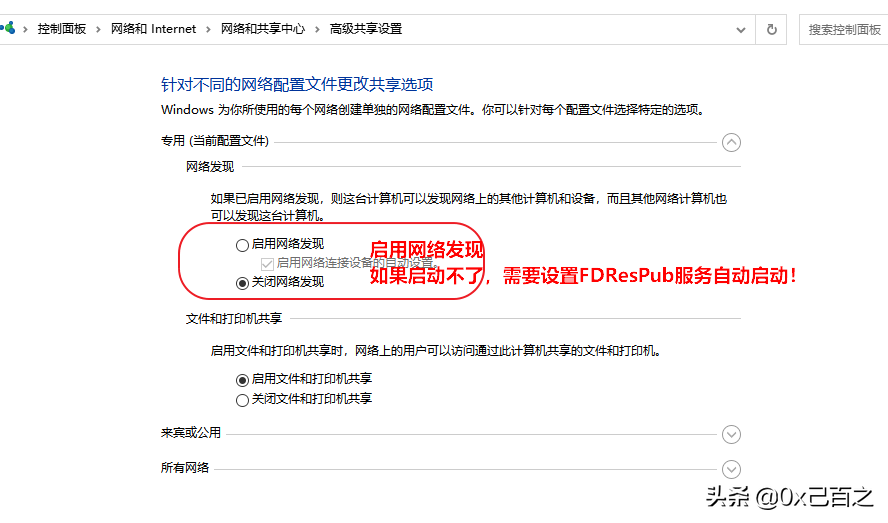
Task: Open the address bar history dropdown
Action: click(740, 30)
